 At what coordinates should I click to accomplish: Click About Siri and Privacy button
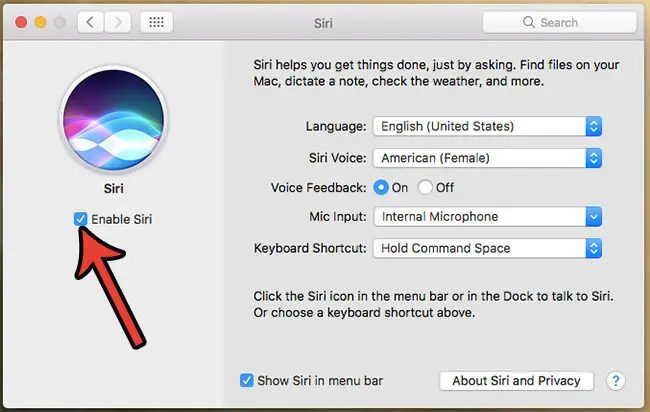tap(517, 380)
